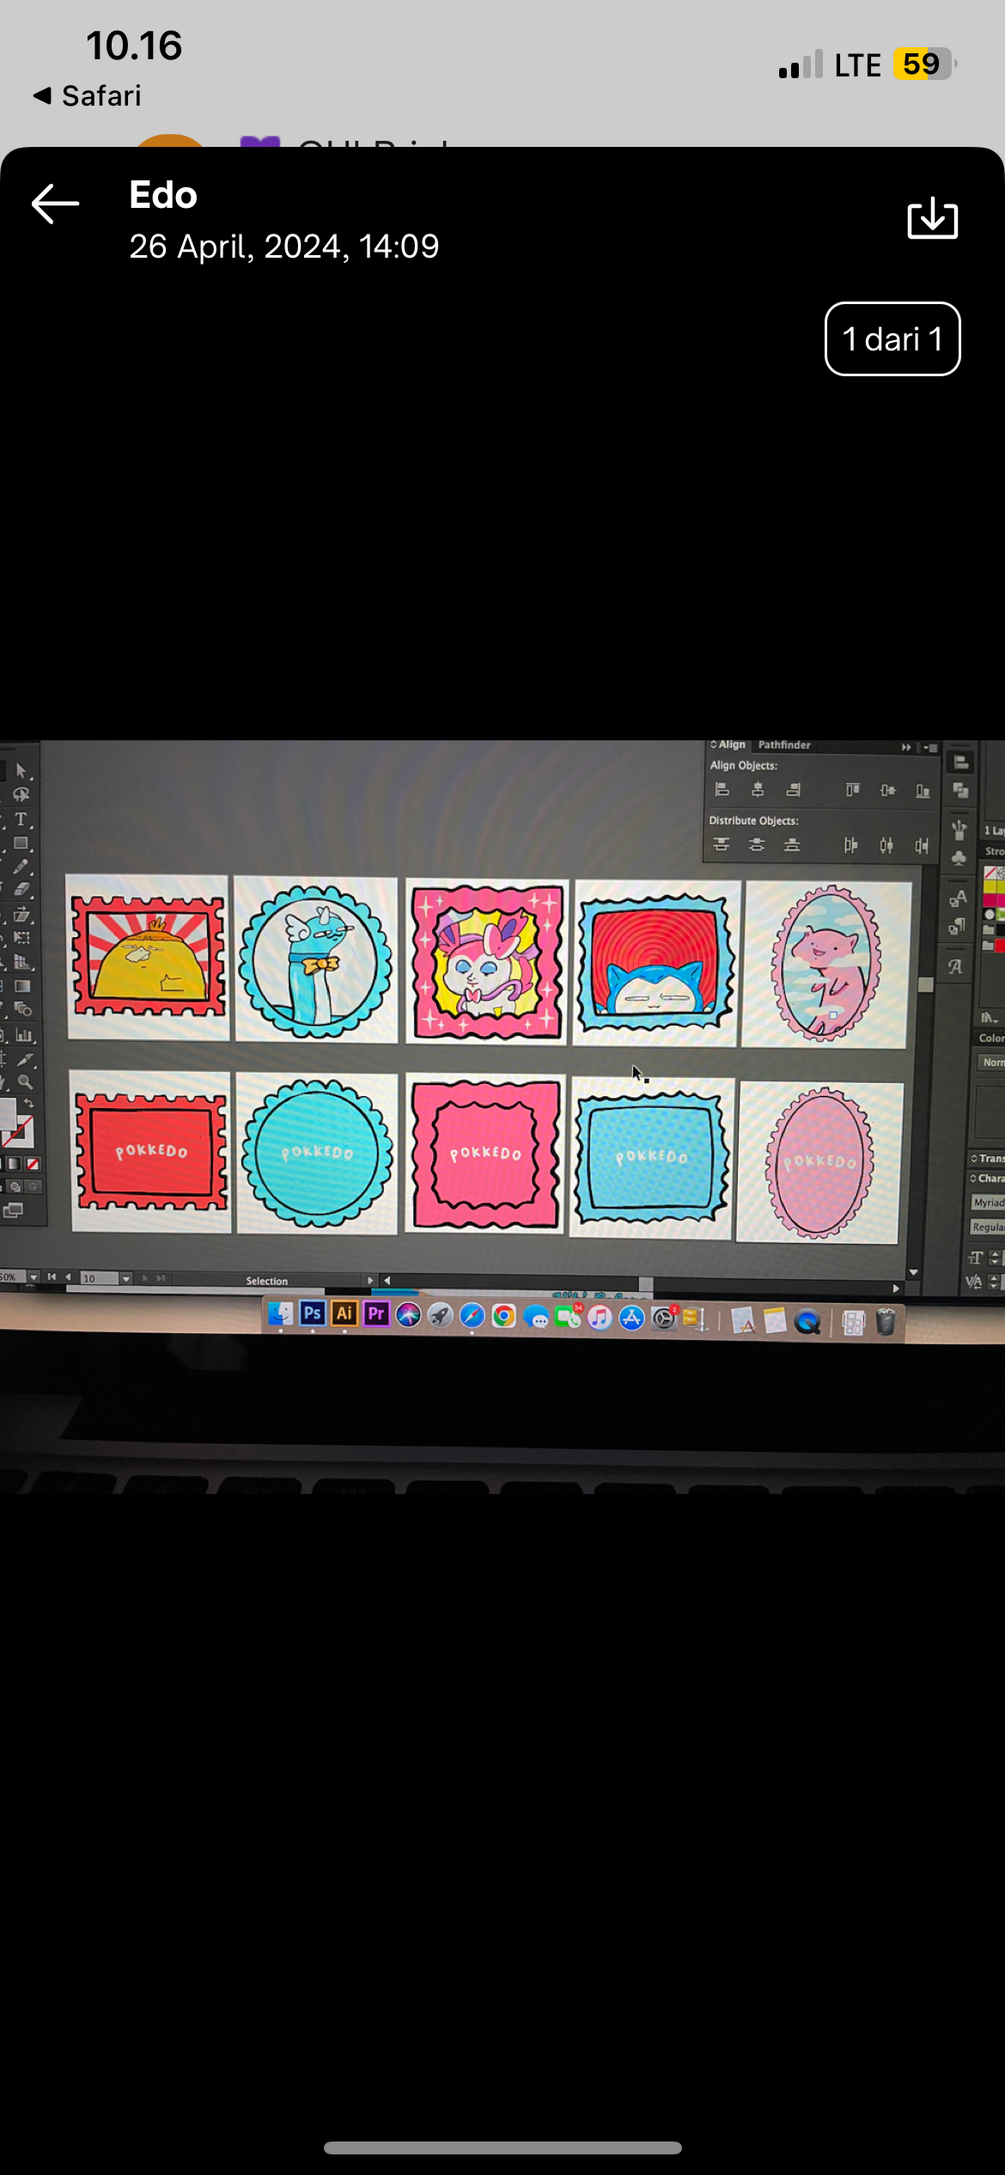Tap the '1 dari 1' image counter

(892, 339)
